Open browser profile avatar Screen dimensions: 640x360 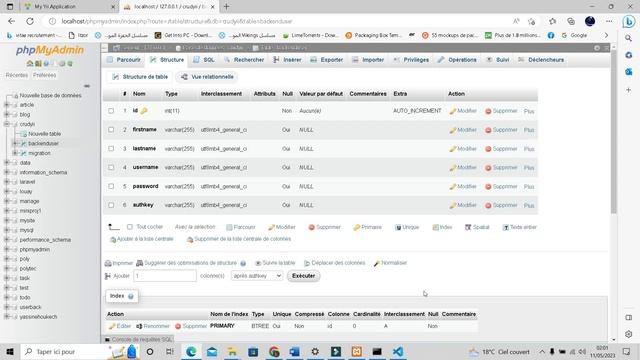[x=590, y=21]
